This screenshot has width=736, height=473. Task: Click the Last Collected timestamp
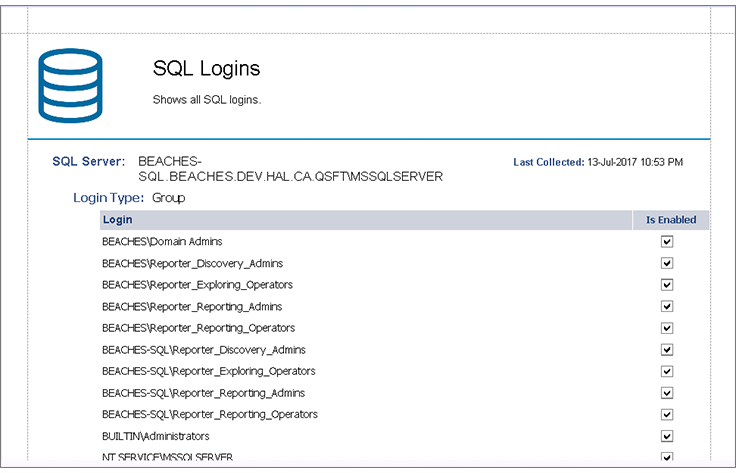pyautogui.click(x=634, y=162)
